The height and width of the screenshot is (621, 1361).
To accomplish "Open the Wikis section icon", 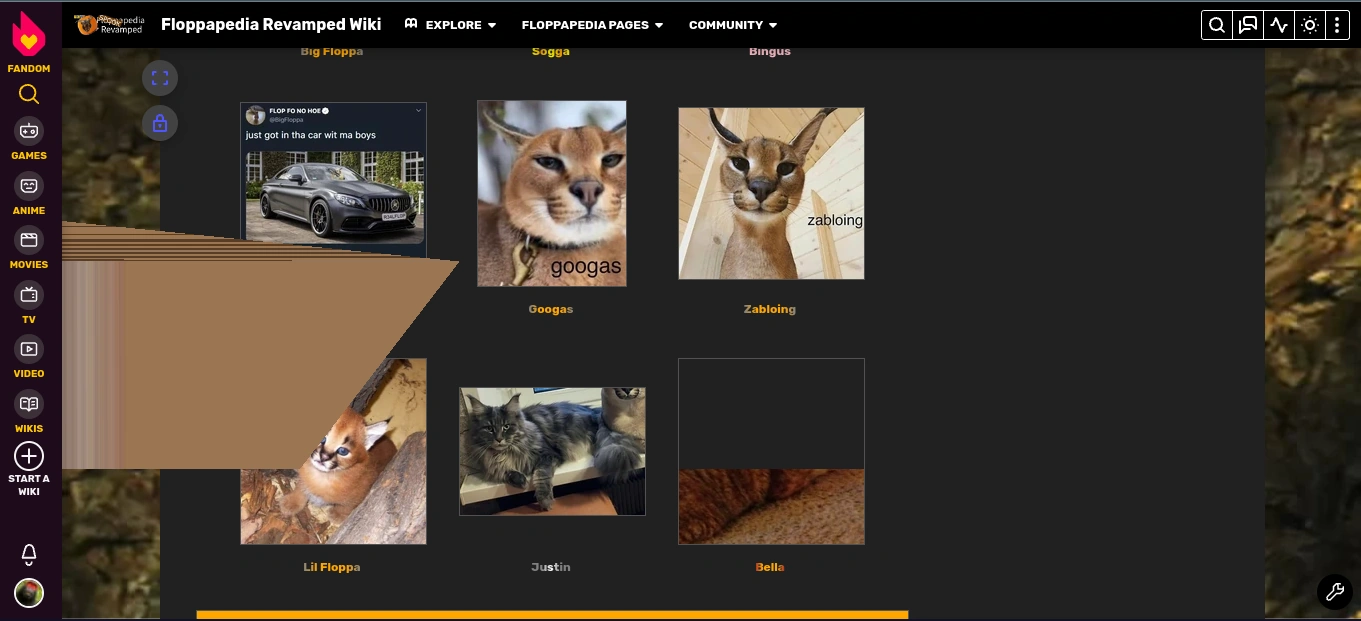I will pyautogui.click(x=29, y=404).
